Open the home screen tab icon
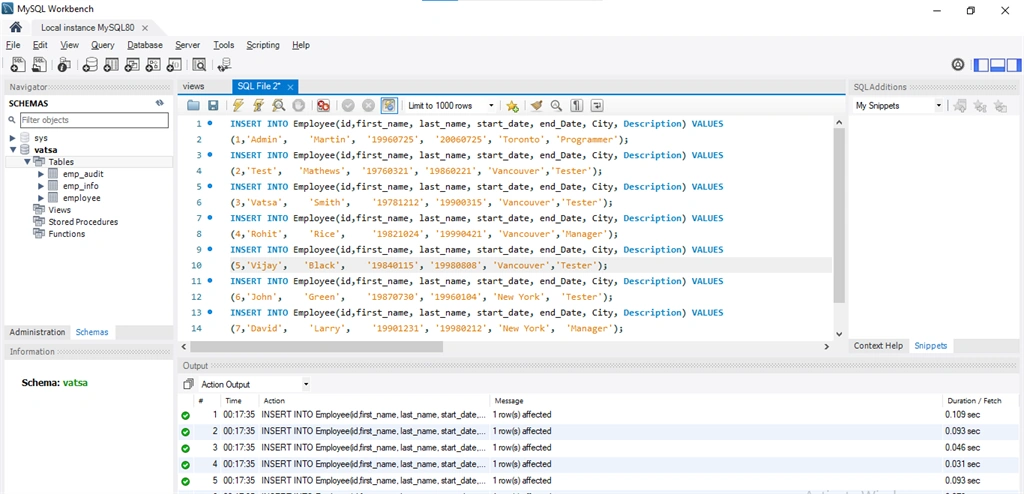Viewport: 1024px width, 494px height. [x=16, y=27]
